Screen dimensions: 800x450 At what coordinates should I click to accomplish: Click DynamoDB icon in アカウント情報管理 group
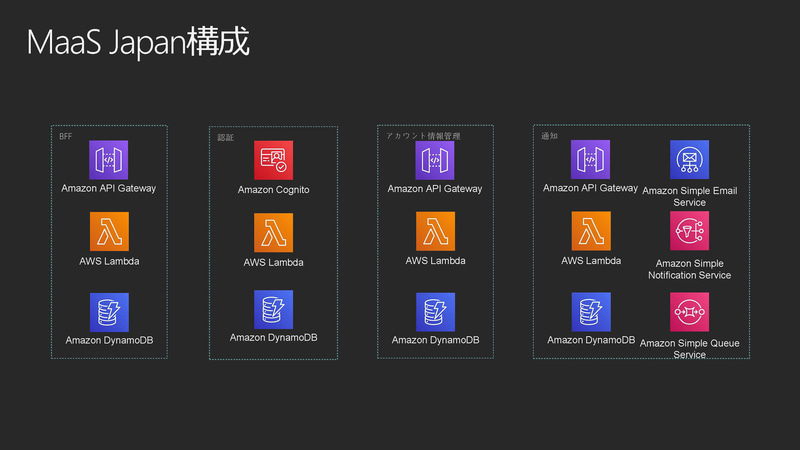[435, 312]
